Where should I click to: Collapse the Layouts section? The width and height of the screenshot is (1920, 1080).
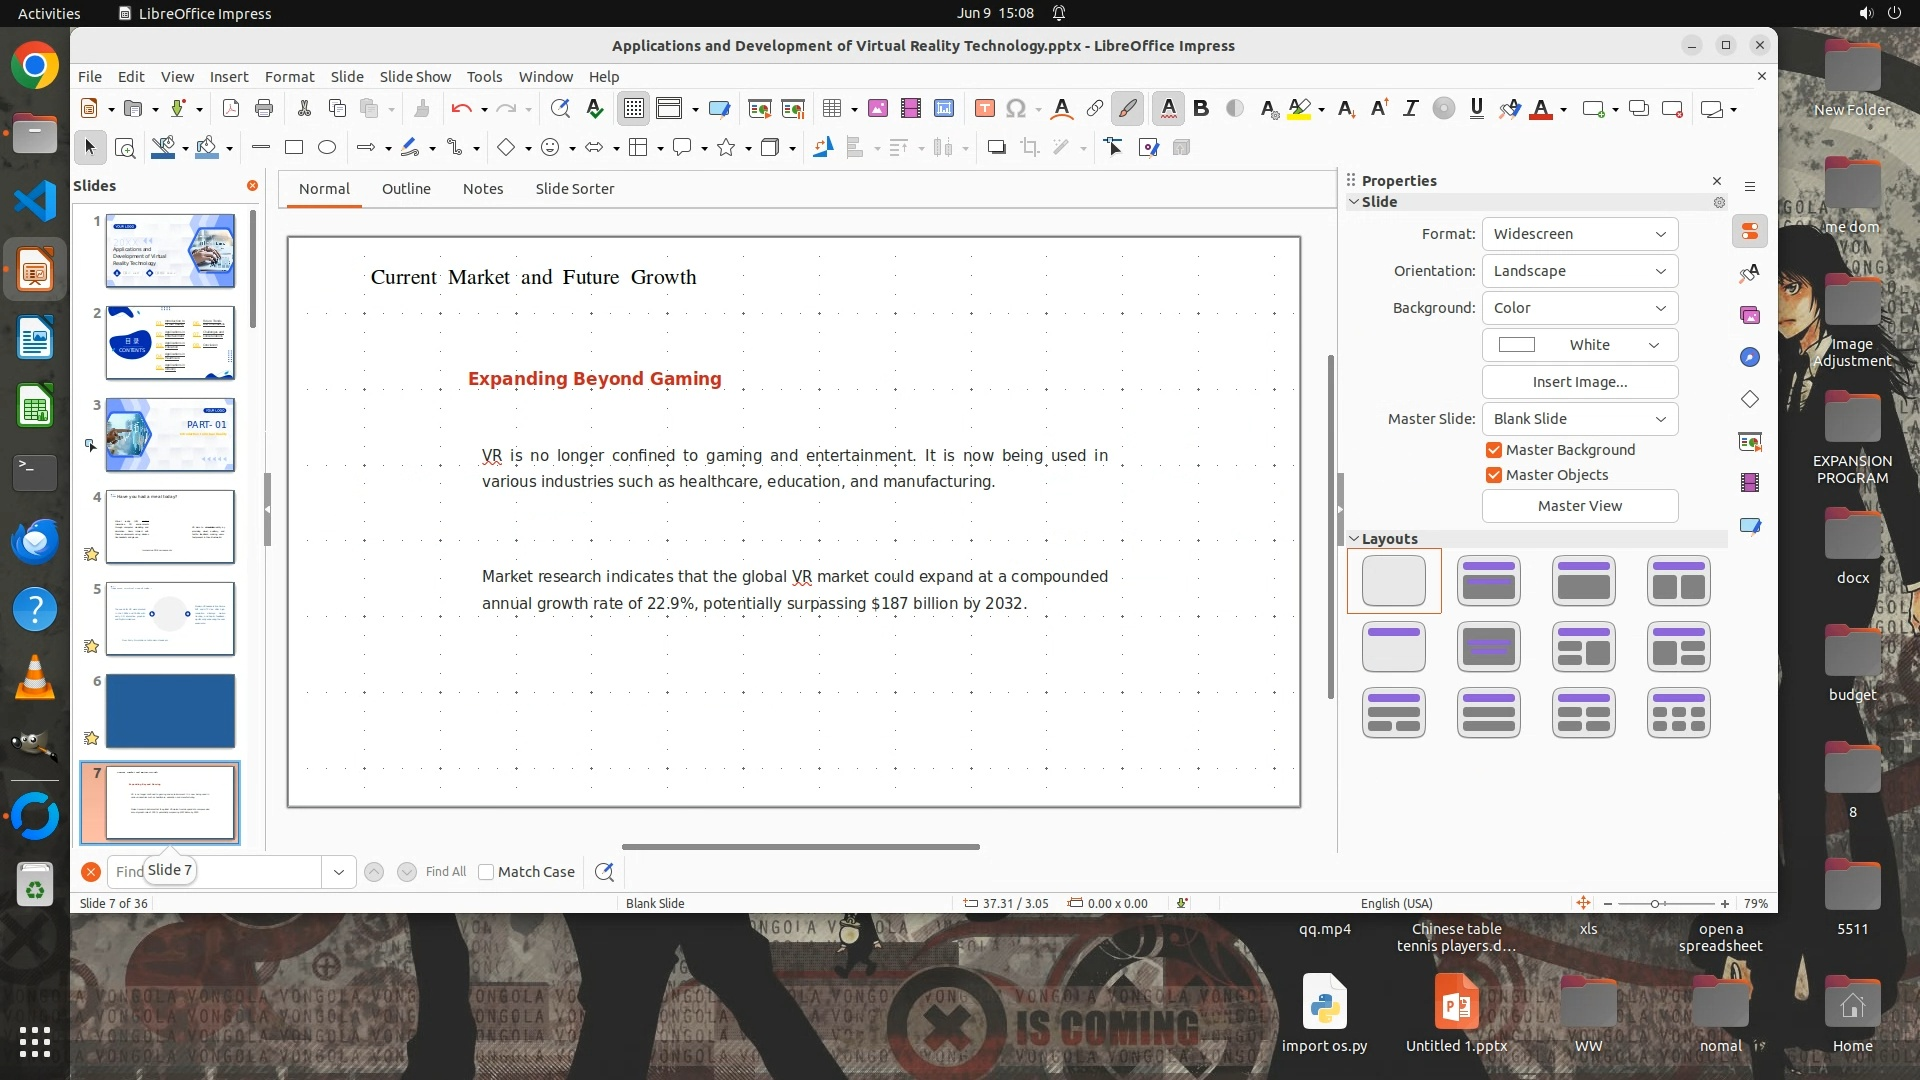tap(1355, 539)
